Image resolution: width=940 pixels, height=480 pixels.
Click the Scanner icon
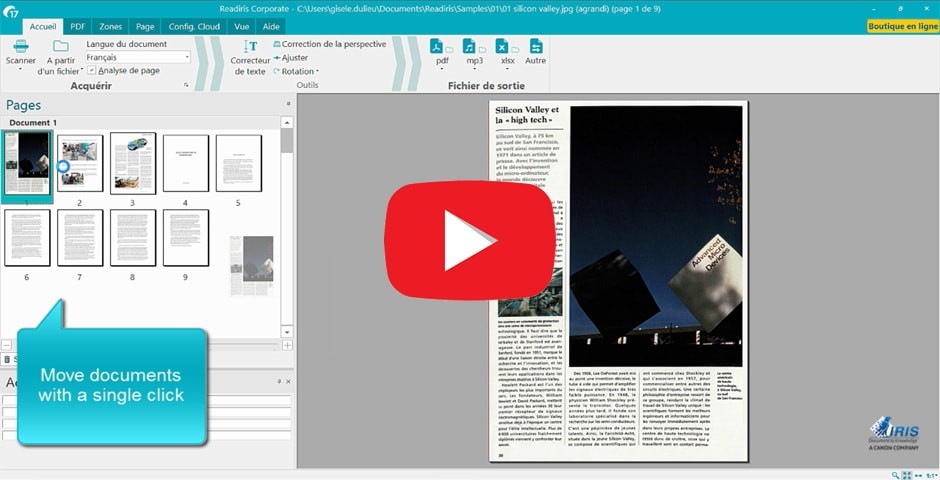point(21,46)
